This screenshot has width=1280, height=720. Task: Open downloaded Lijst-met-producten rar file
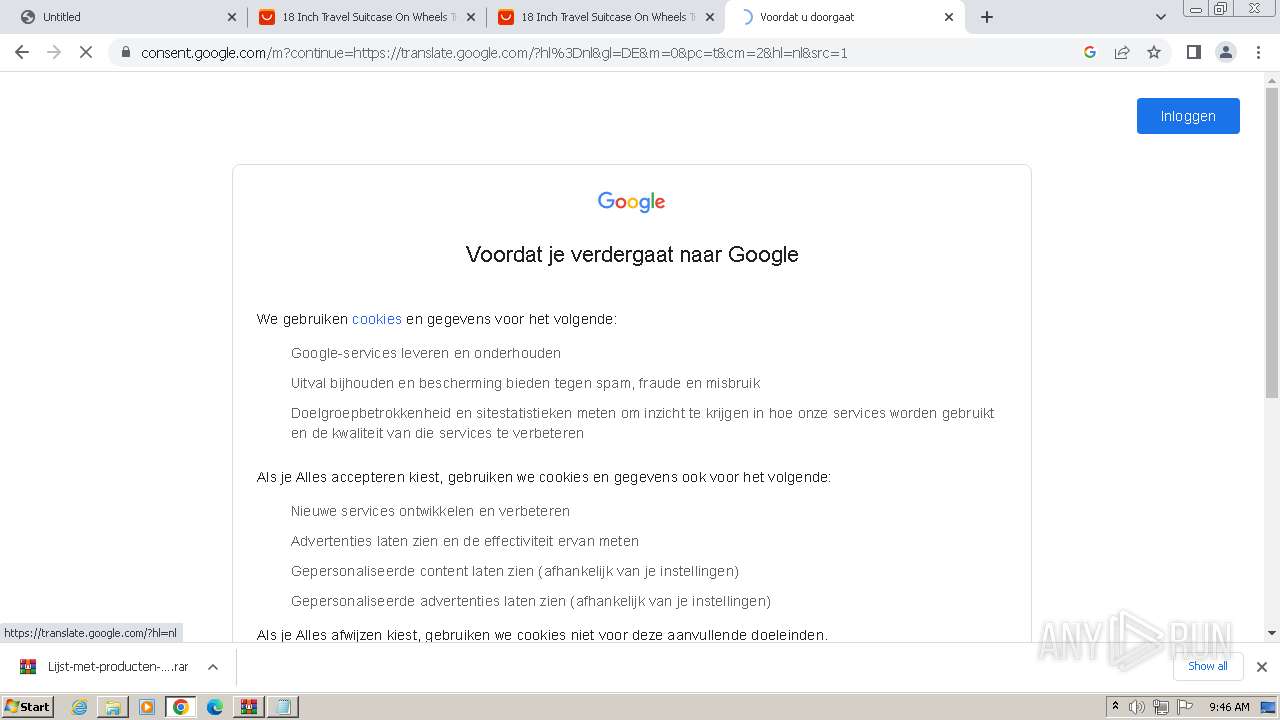point(105,667)
